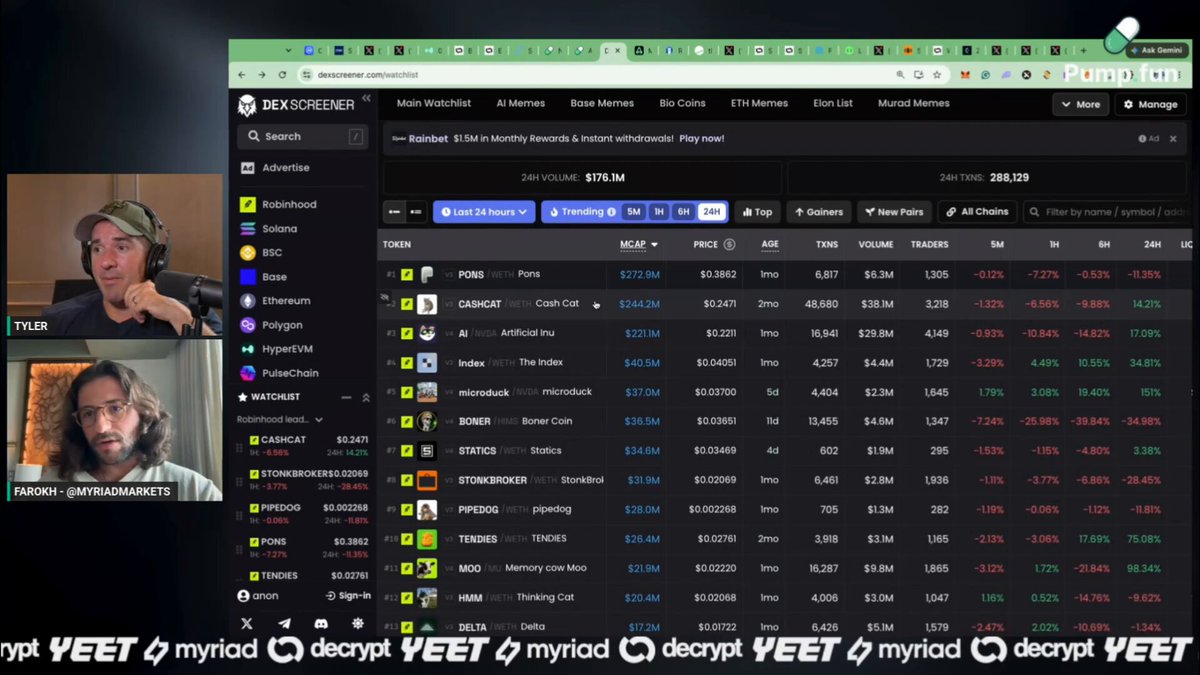Image resolution: width=1200 pixels, height=675 pixels.
Task: Click the Filter by name / symbol field
Action: point(1108,212)
